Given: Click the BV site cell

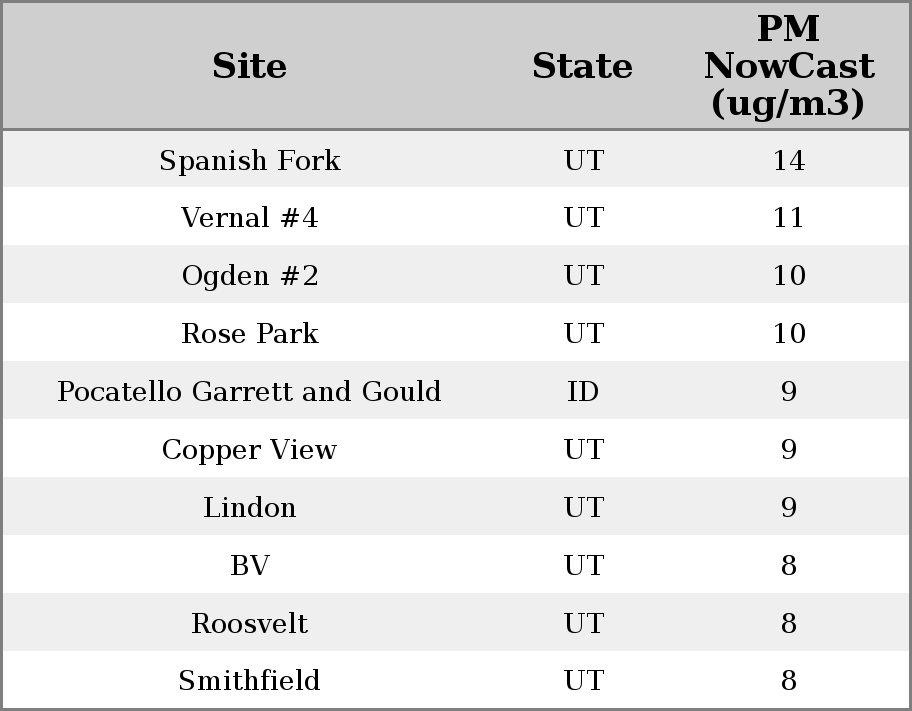Looking at the screenshot, I should (x=249, y=566).
